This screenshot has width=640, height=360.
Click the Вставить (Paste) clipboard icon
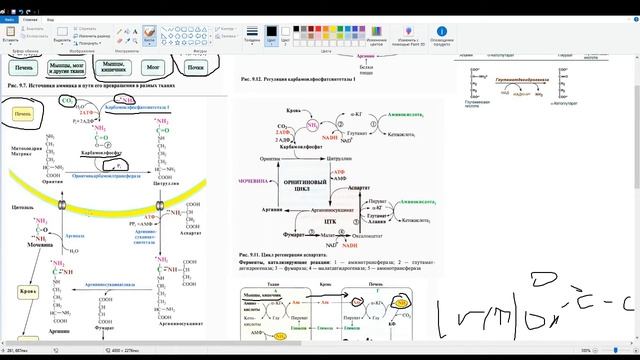point(10,31)
